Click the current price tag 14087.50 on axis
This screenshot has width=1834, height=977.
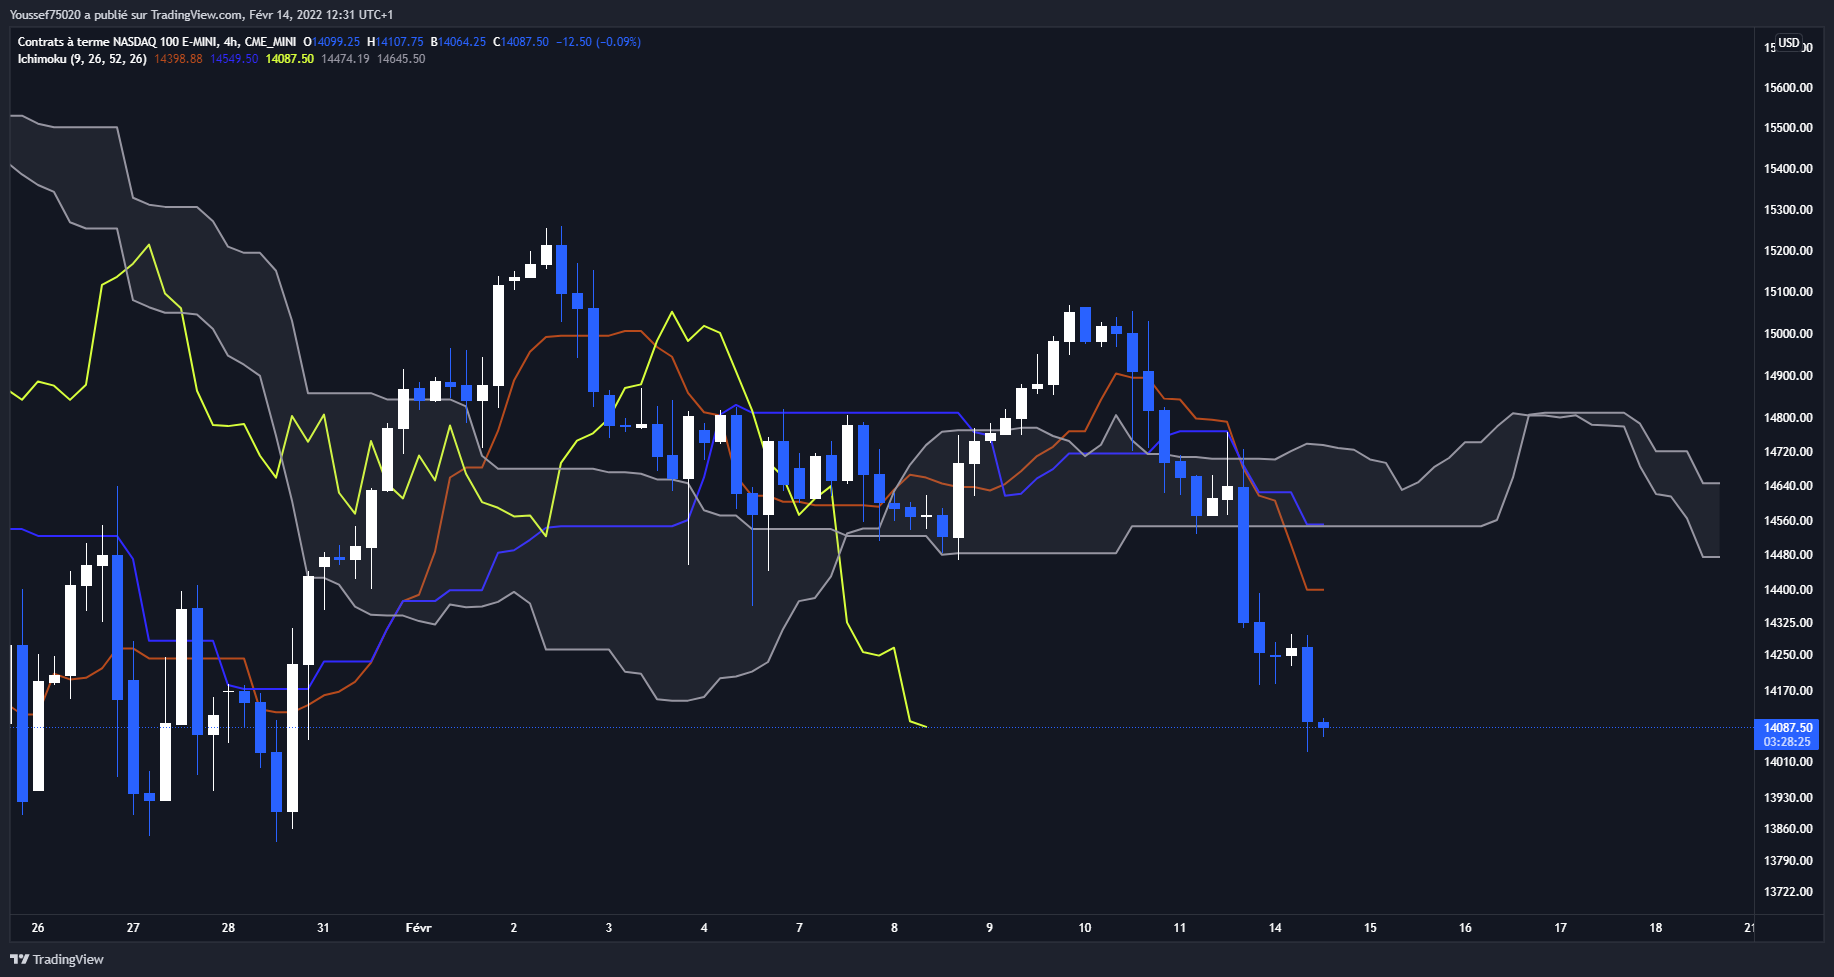tap(1787, 728)
